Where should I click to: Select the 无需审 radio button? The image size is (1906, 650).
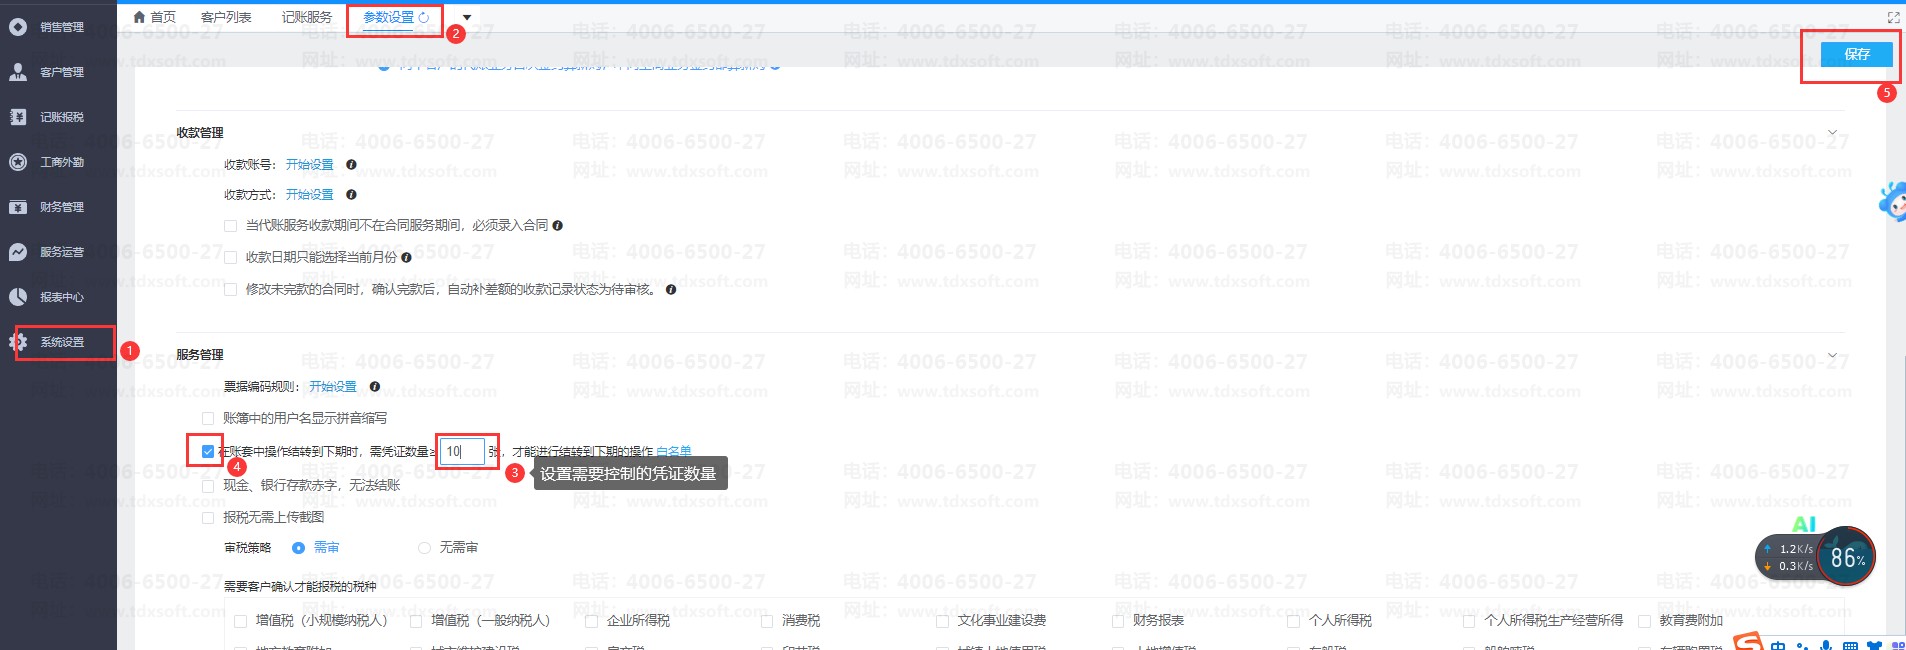pos(424,548)
